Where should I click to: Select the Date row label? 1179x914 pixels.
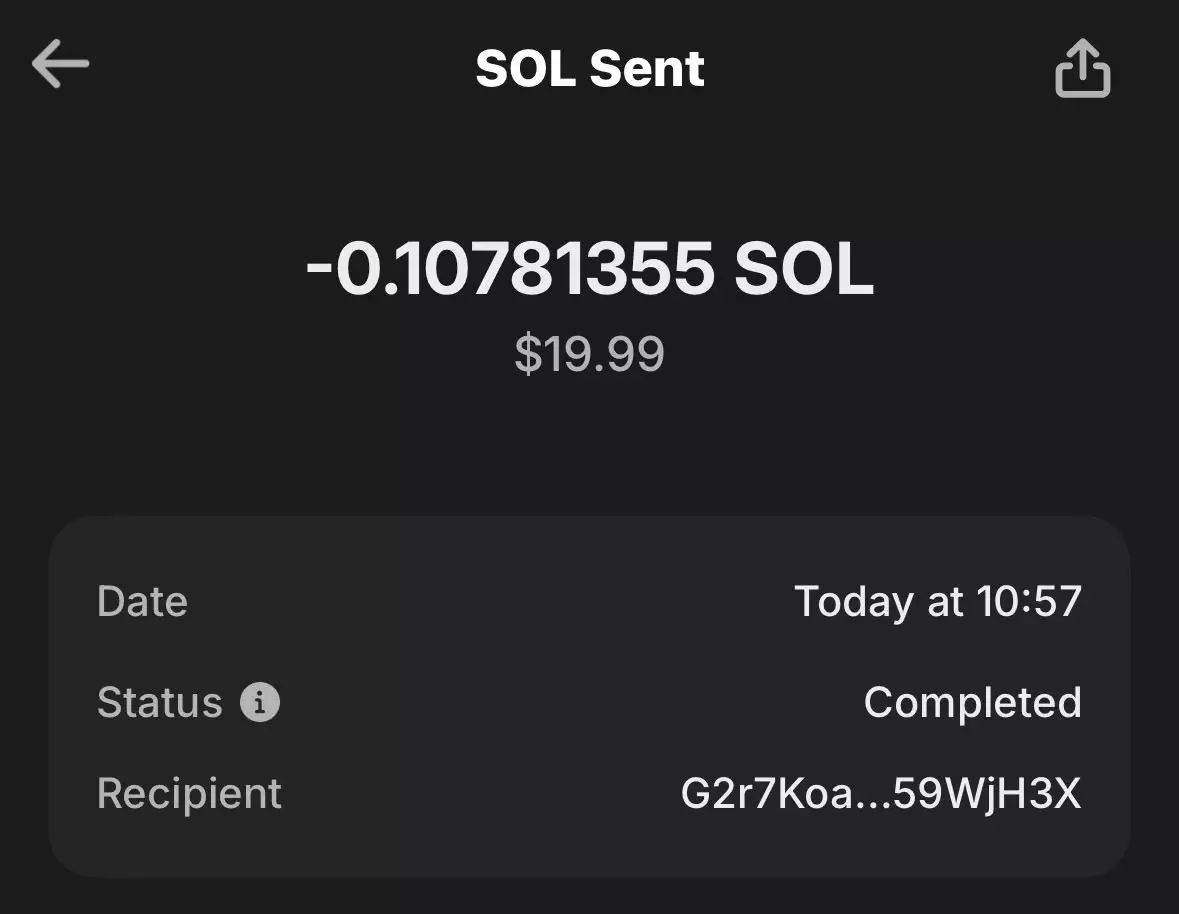tap(142, 602)
